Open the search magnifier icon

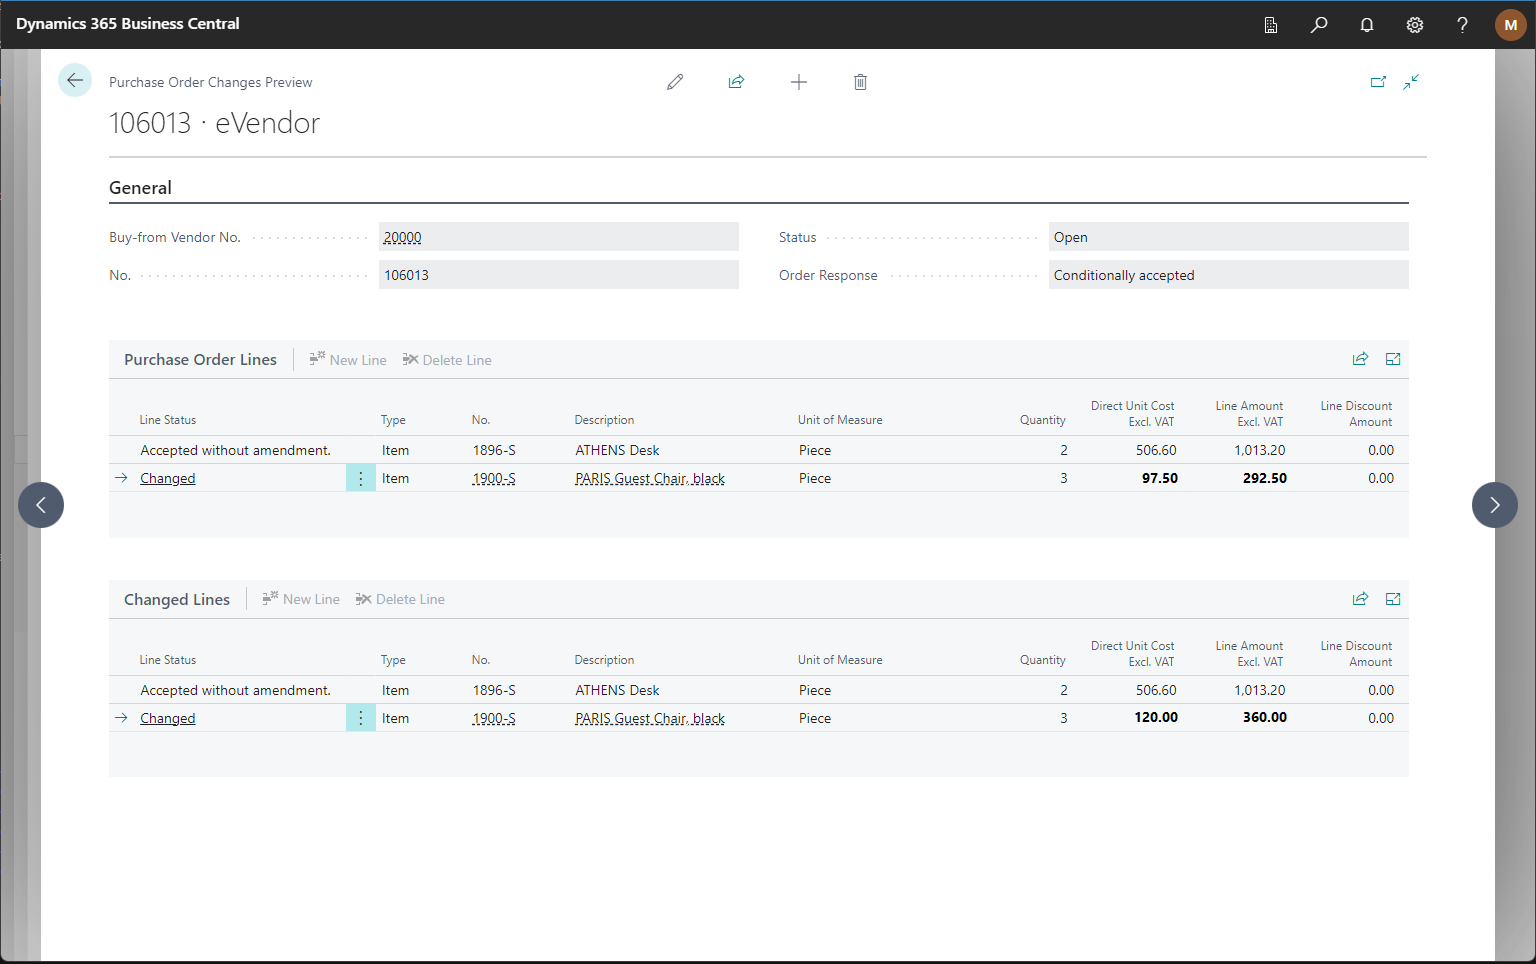click(x=1319, y=25)
